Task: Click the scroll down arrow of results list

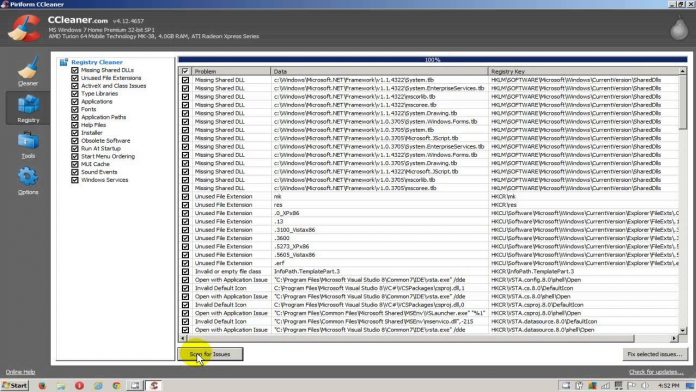Action: [683, 330]
